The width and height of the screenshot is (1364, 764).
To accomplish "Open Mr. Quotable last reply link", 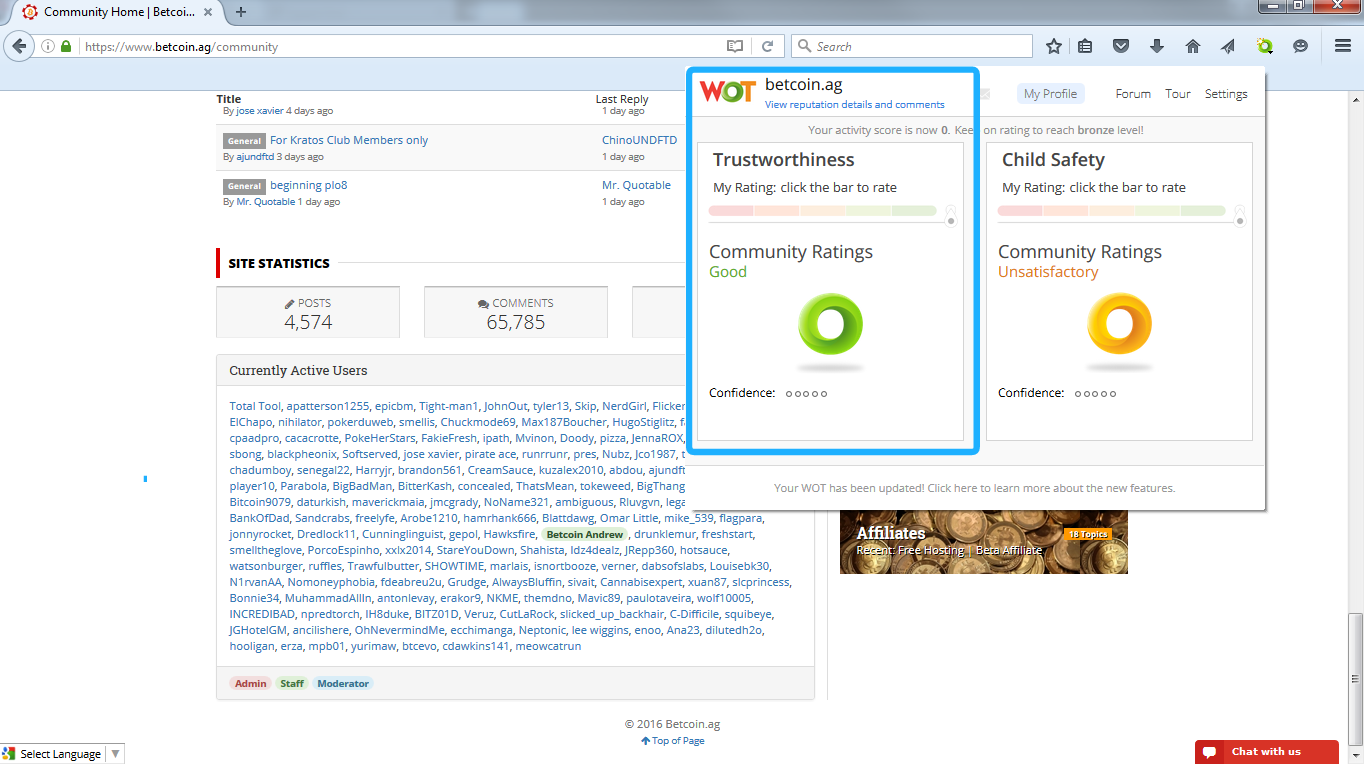I will pyautogui.click(x=636, y=185).
